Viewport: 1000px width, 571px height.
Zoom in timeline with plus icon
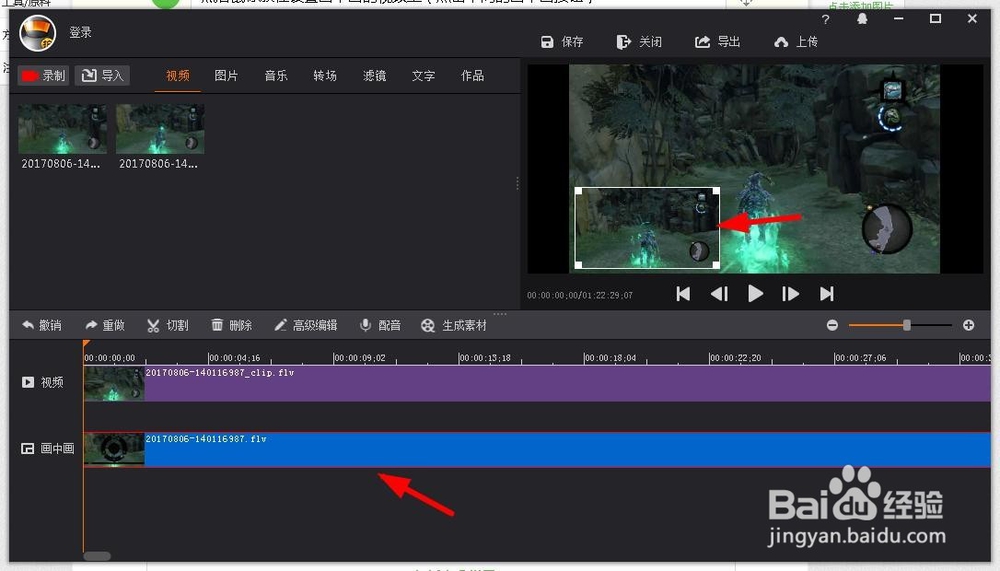pos(969,326)
